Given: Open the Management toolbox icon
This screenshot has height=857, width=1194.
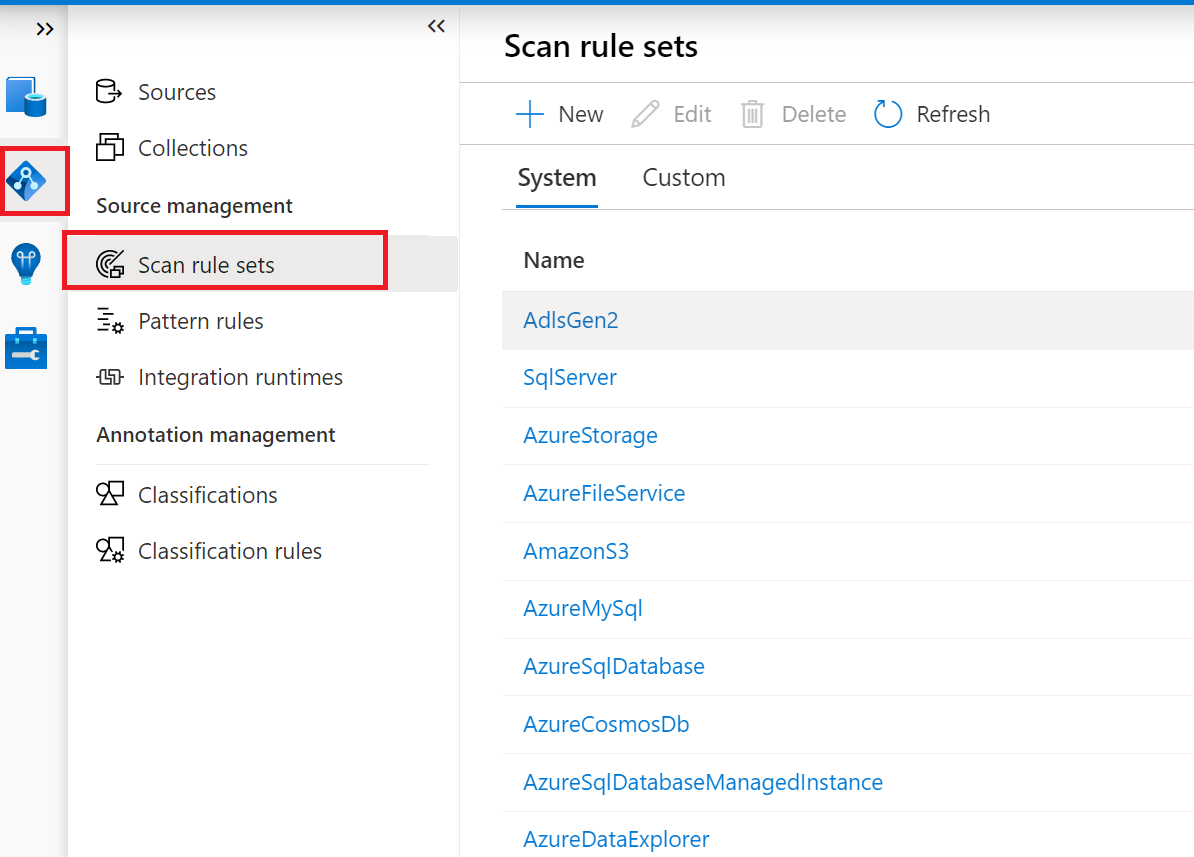Looking at the screenshot, I should pyautogui.click(x=26, y=347).
